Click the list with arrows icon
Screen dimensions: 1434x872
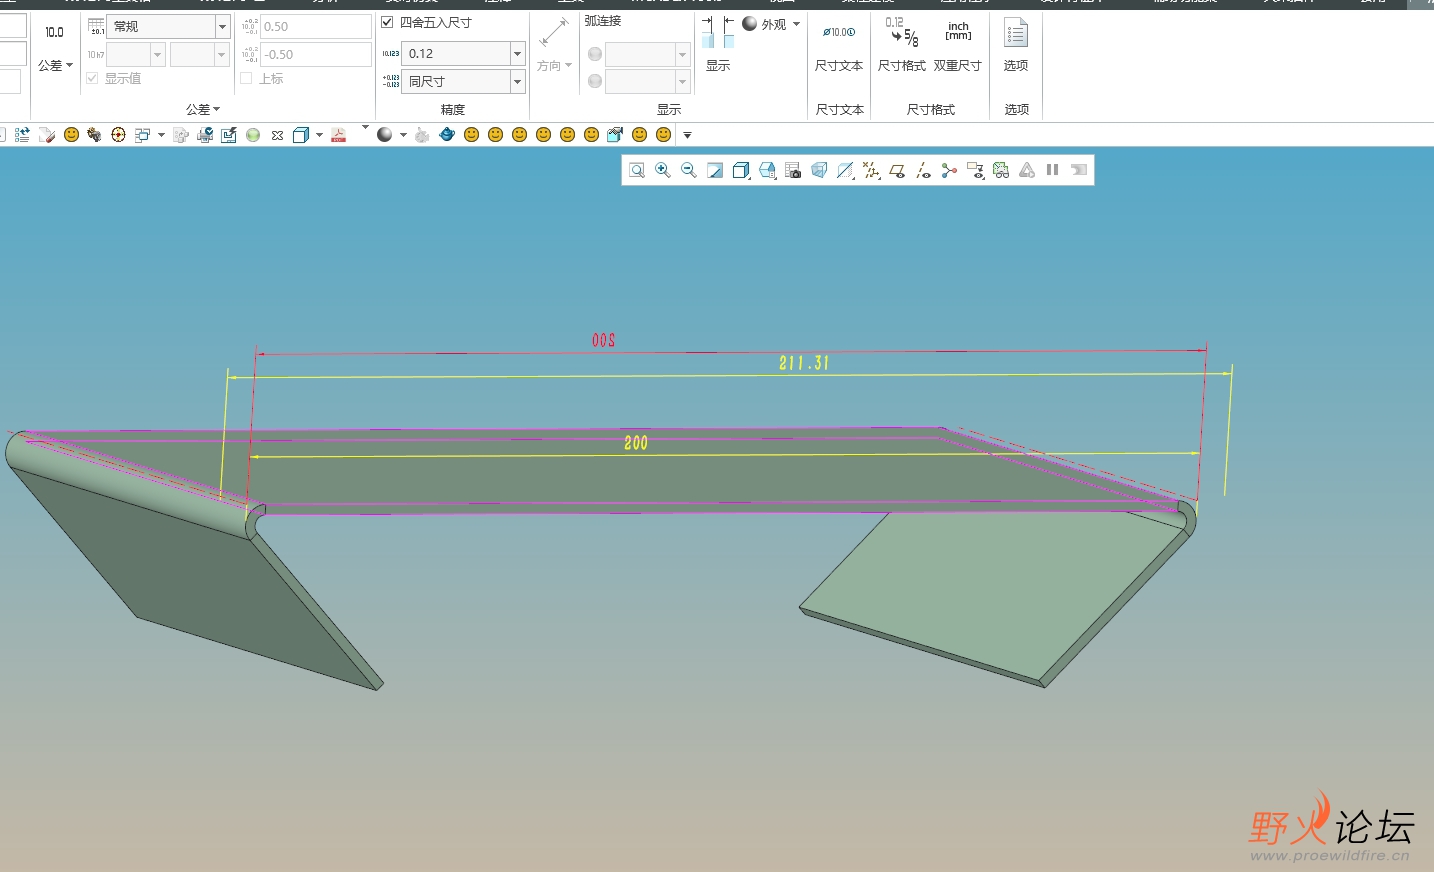pos(22,135)
